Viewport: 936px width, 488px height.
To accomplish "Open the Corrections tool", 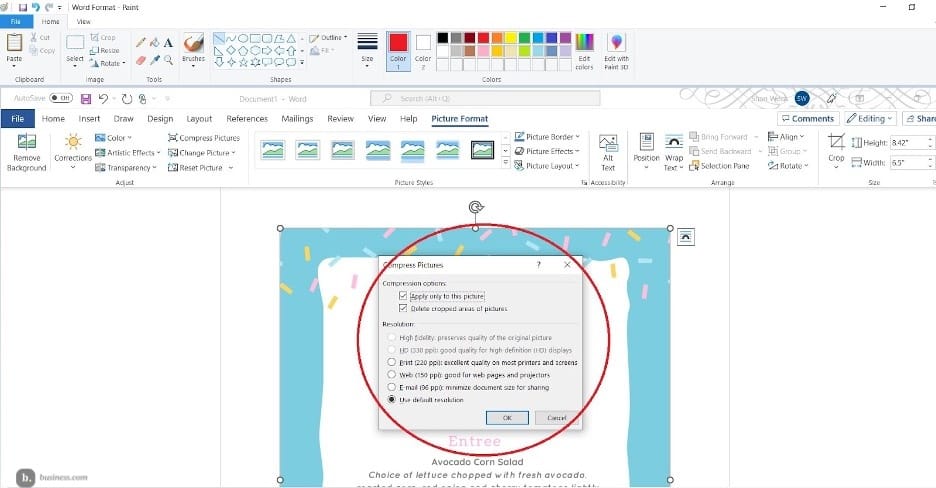I will point(72,143).
